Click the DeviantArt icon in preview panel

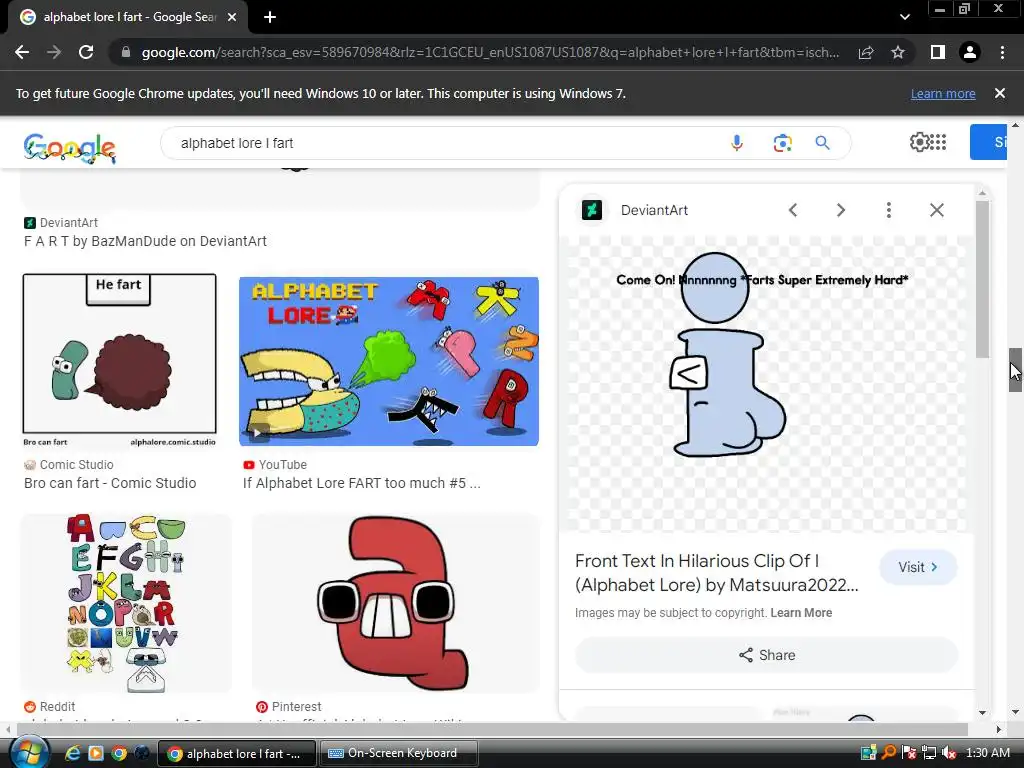coord(592,210)
